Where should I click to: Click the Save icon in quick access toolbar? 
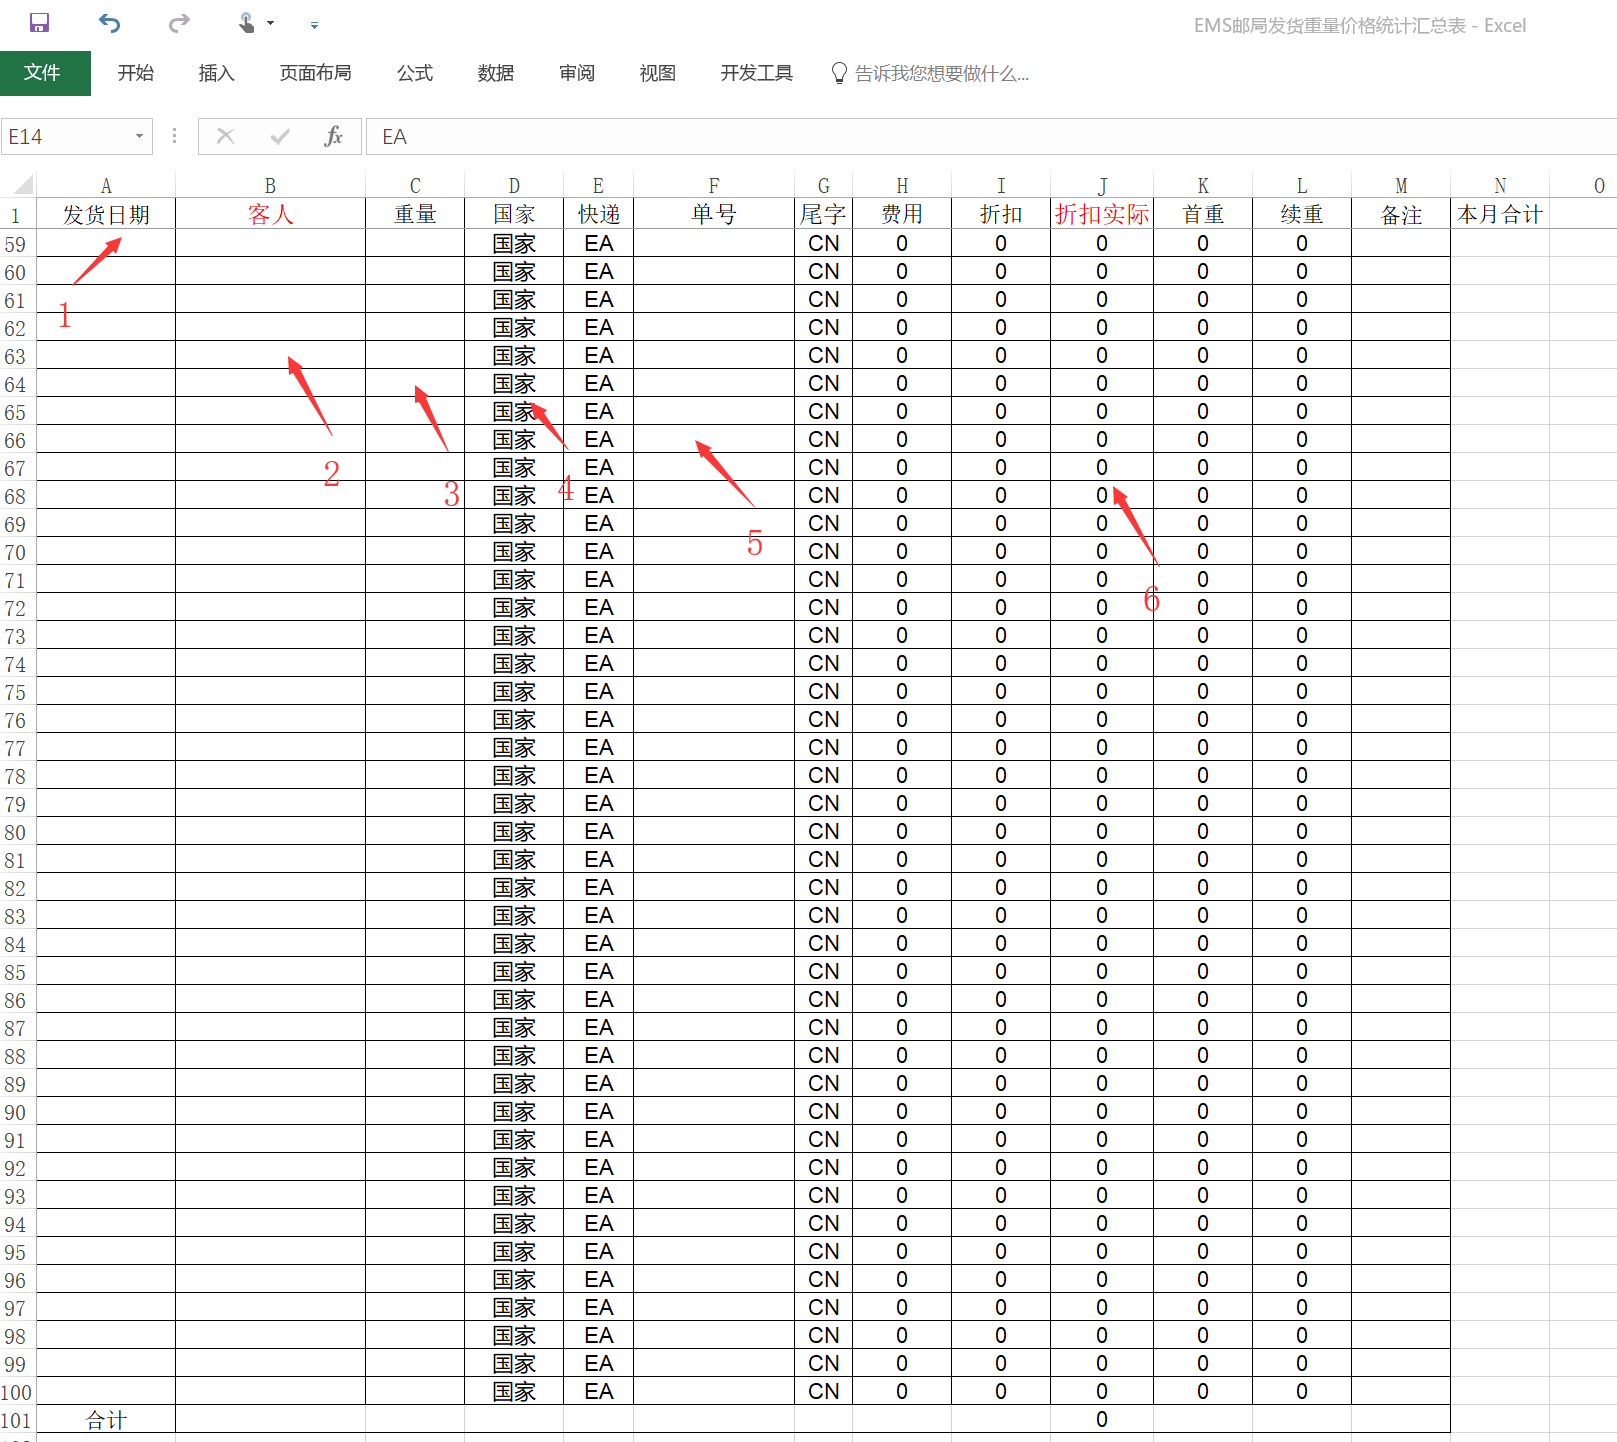(x=39, y=23)
